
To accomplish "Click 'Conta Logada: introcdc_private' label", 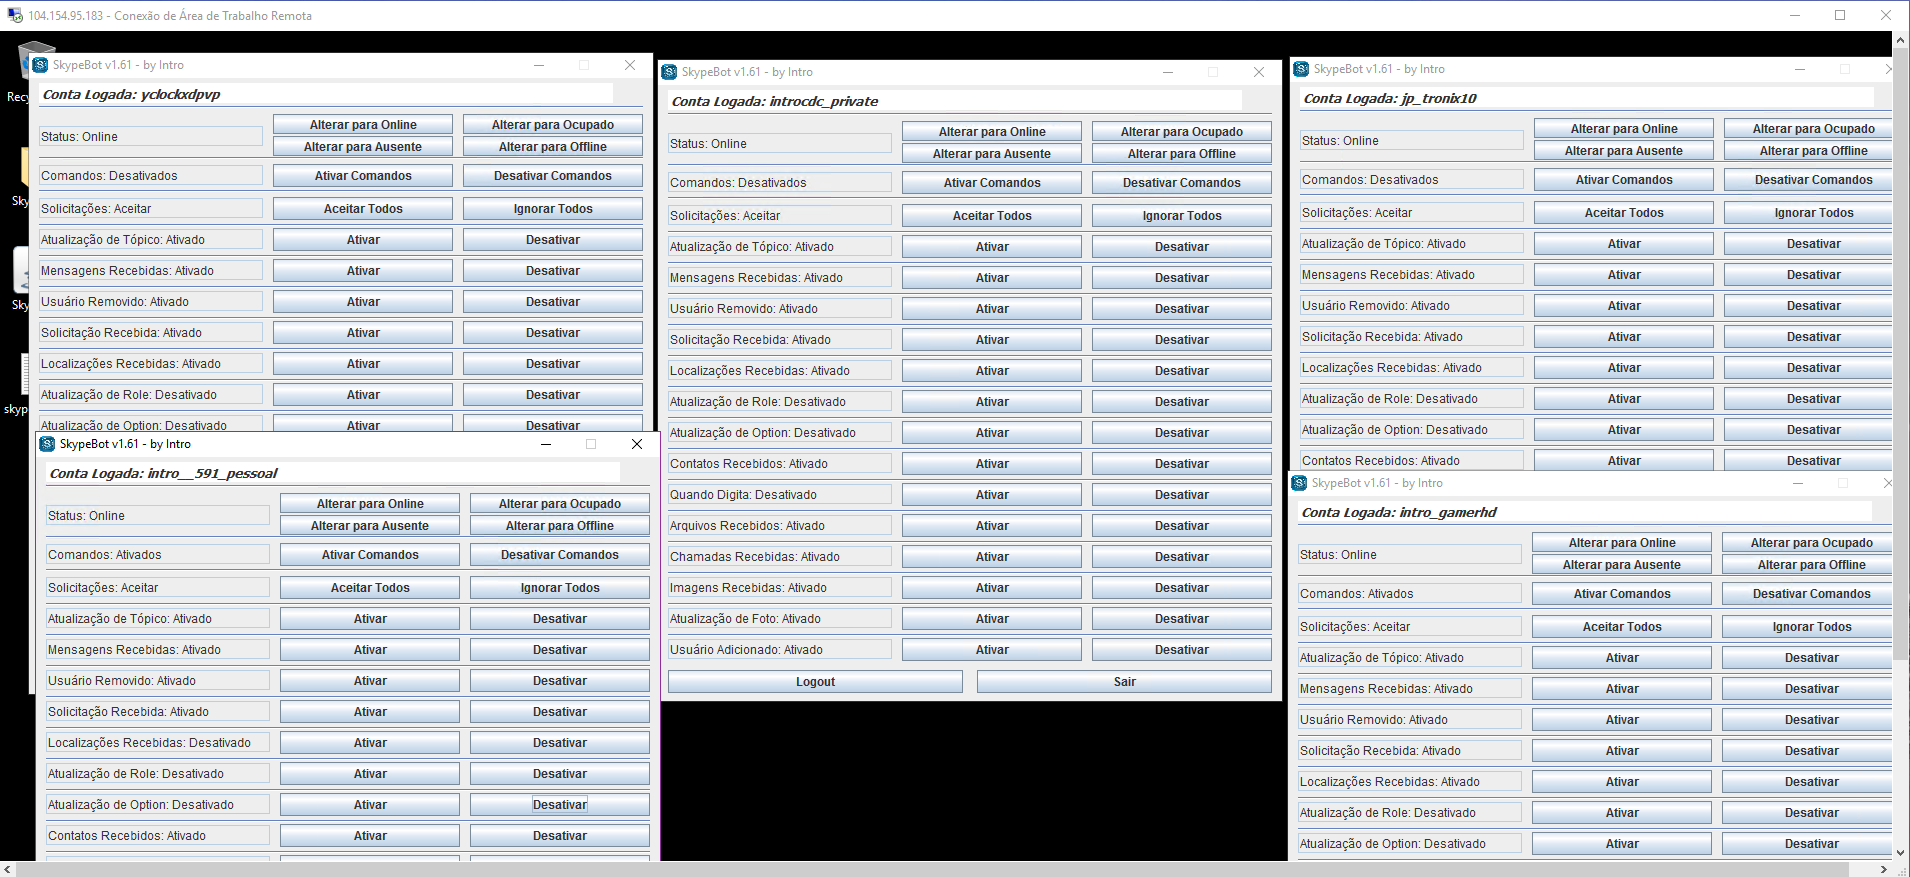I will click(775, 101).
